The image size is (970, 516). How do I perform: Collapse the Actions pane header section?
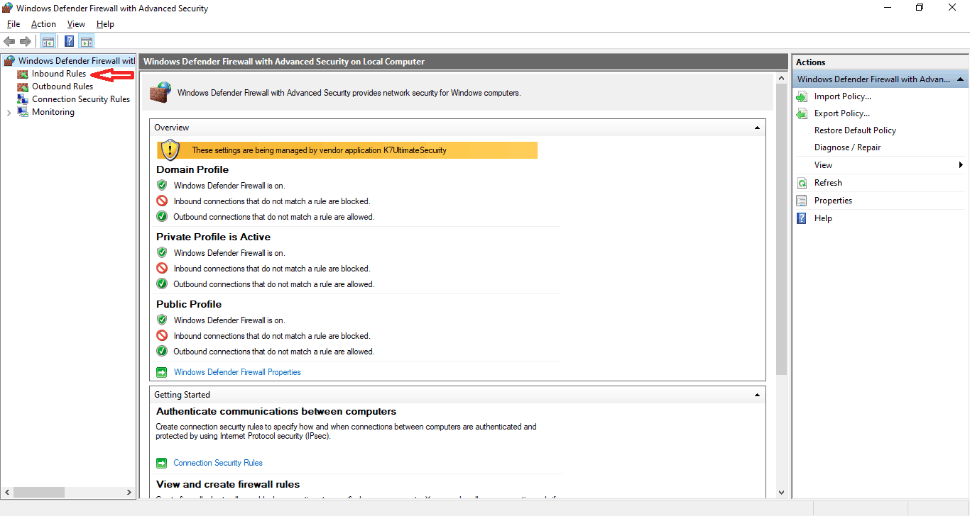point(960,79)
